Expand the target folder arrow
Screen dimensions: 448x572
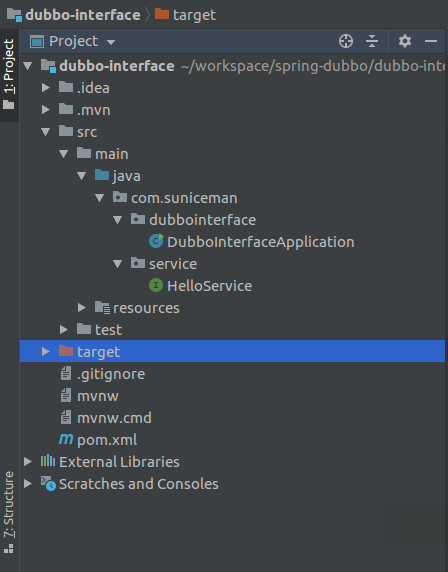pos(46,351)
